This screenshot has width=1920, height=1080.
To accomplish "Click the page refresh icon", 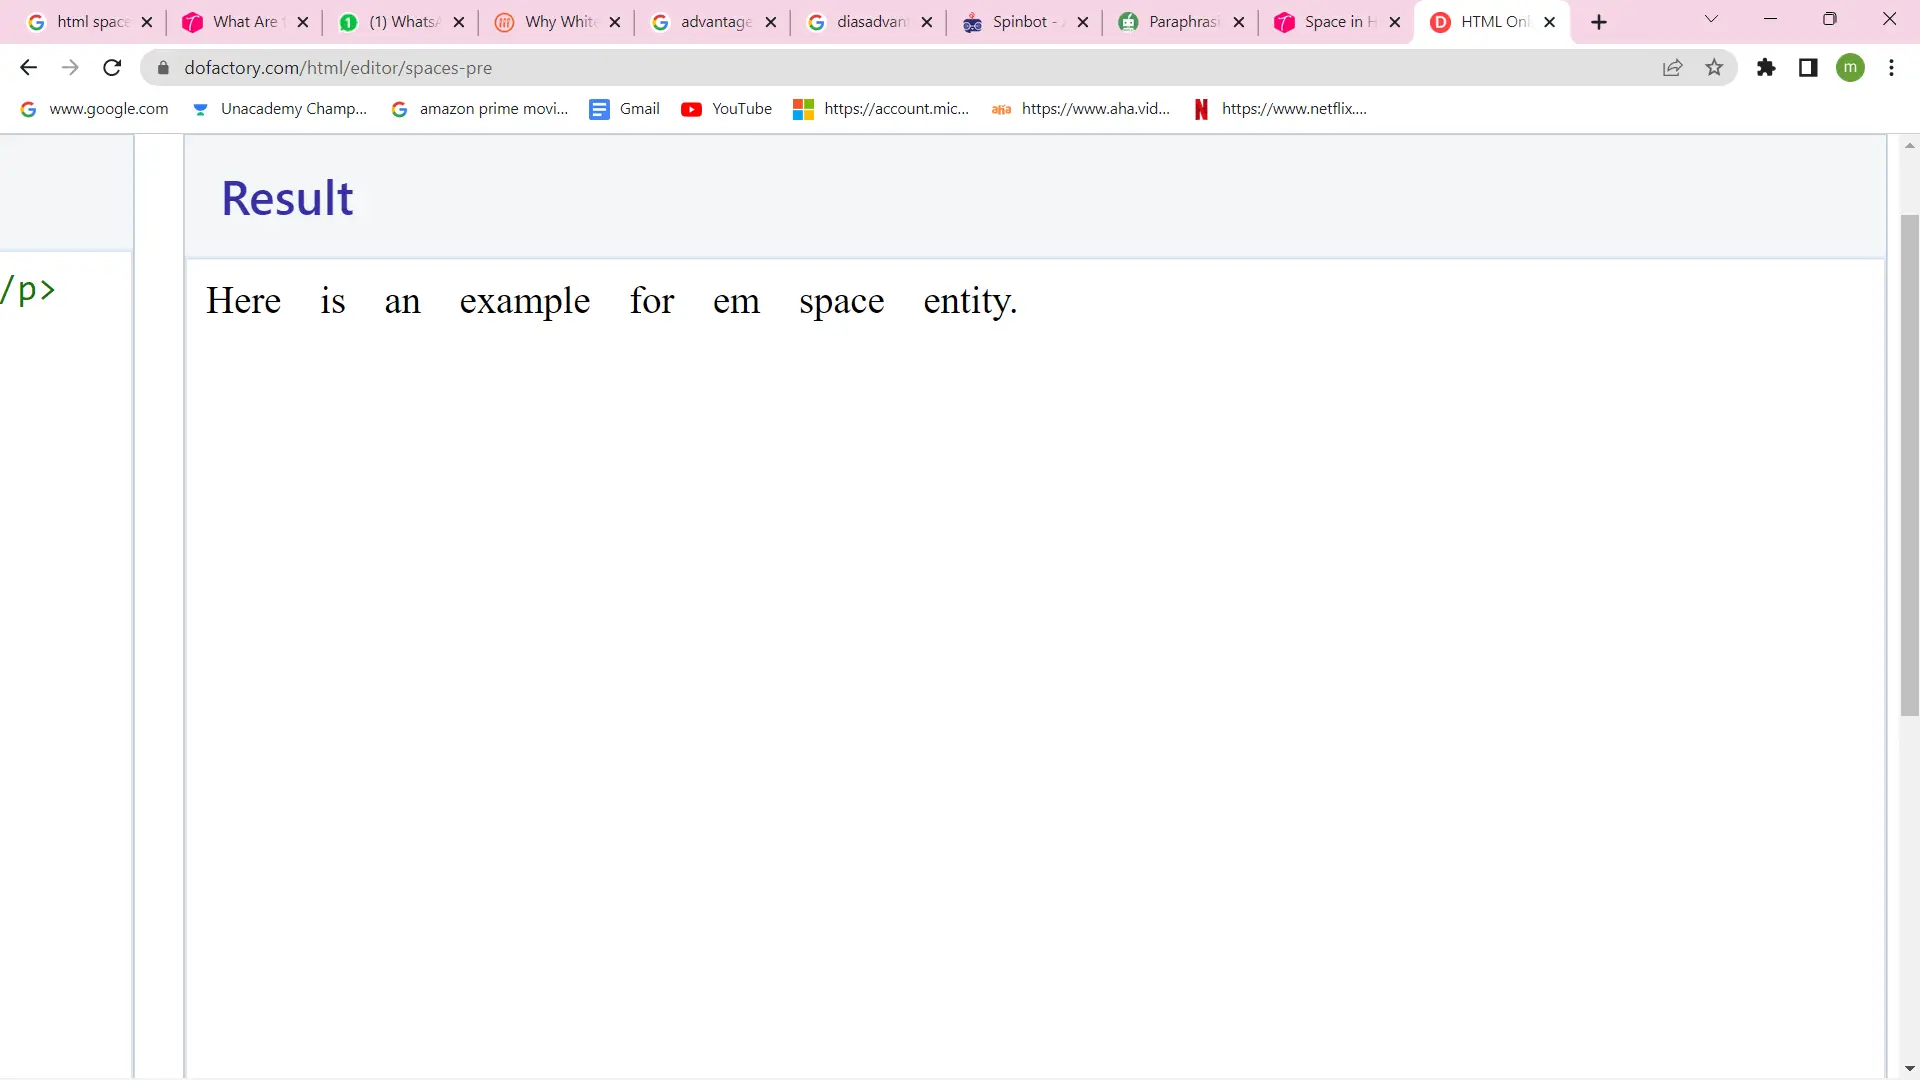I will 112,67.
